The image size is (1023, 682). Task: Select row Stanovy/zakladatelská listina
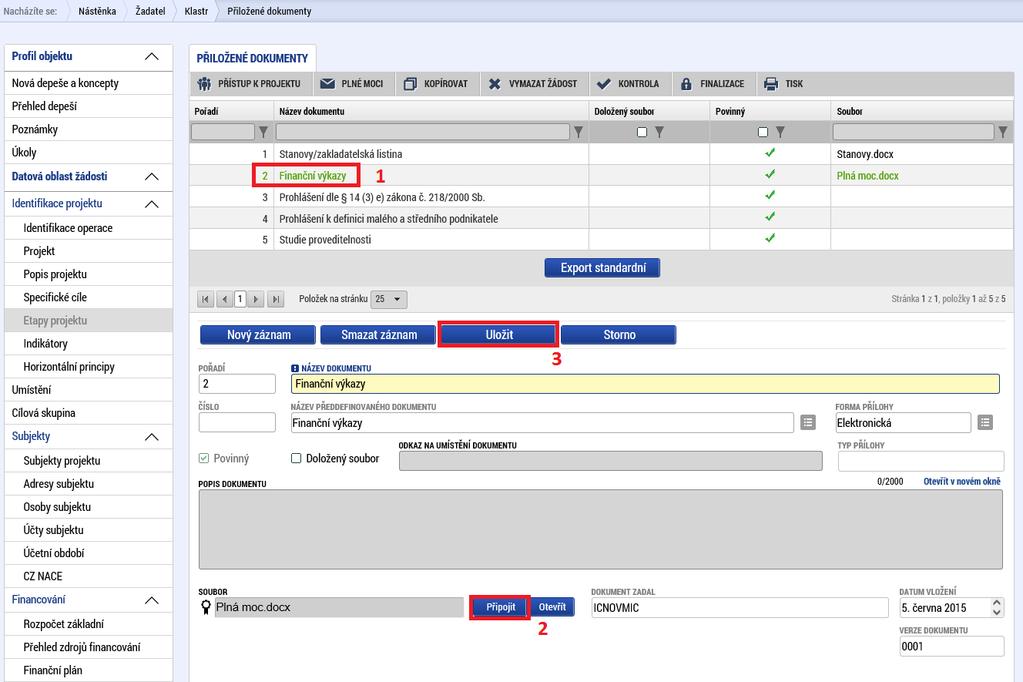coord(601,154)
